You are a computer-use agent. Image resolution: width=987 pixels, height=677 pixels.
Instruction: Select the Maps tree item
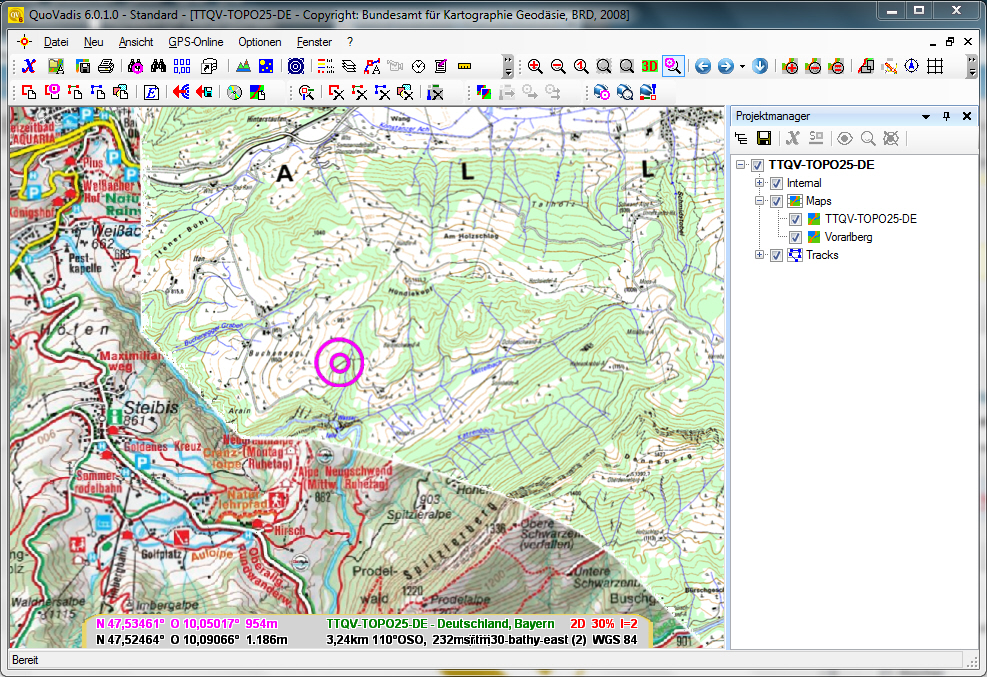(x=818, y=201)
